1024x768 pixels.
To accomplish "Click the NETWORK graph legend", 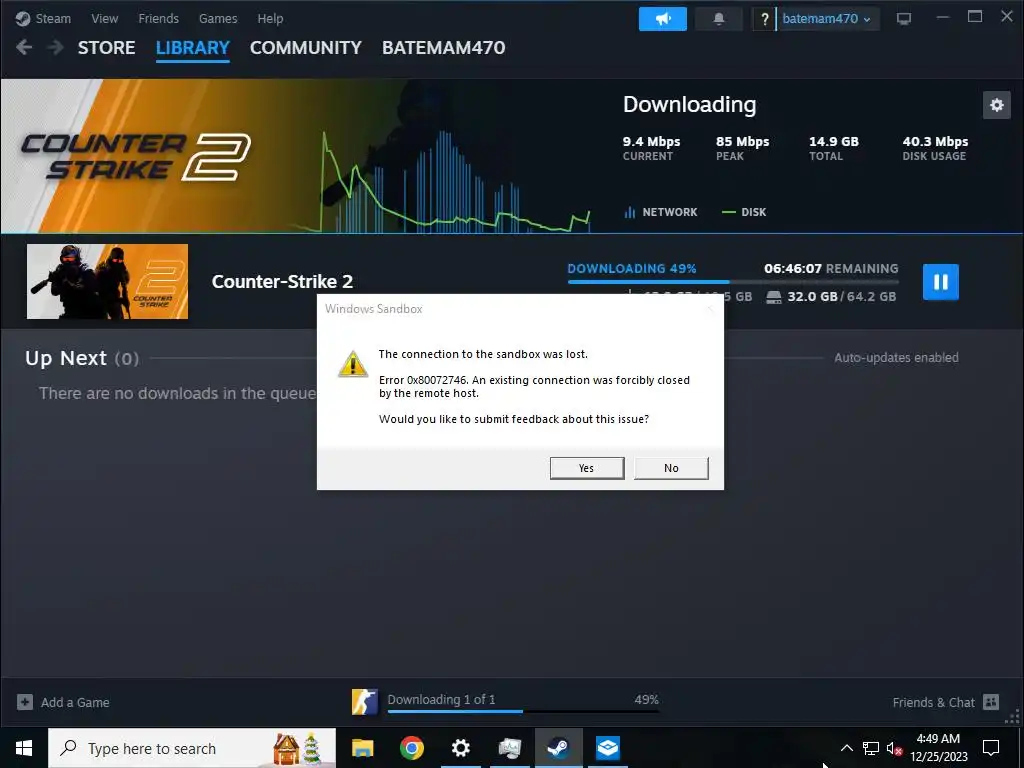I will click(661, 212).
